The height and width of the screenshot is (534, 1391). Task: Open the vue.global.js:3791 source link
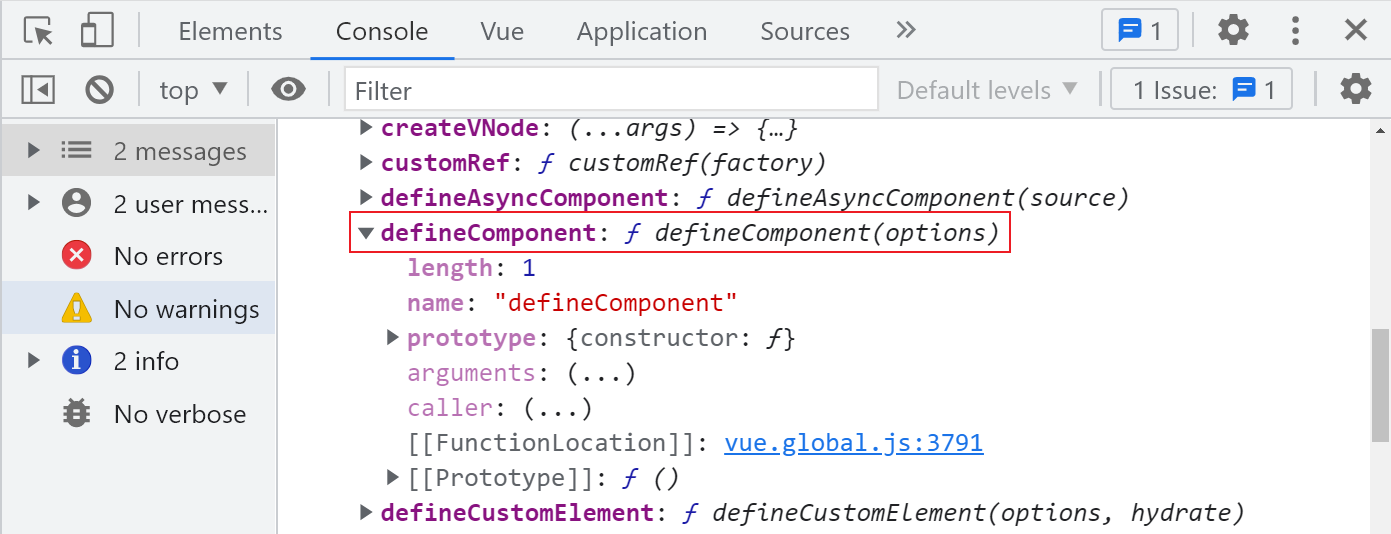(x=853, y=443)
